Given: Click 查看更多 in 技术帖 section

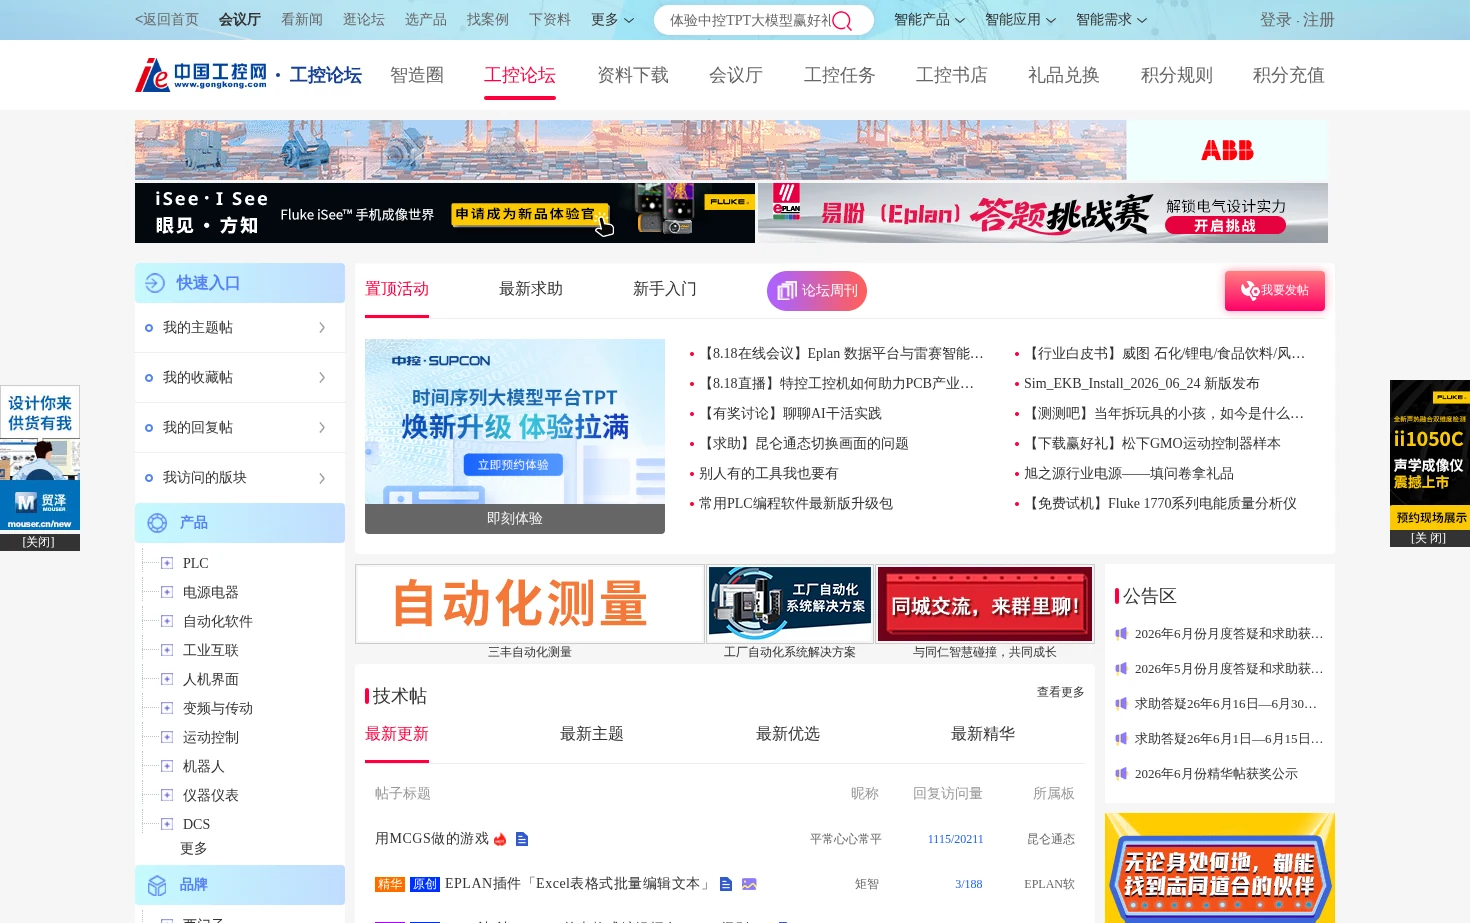Looking at the screenshot, I should coord(1061,692).
